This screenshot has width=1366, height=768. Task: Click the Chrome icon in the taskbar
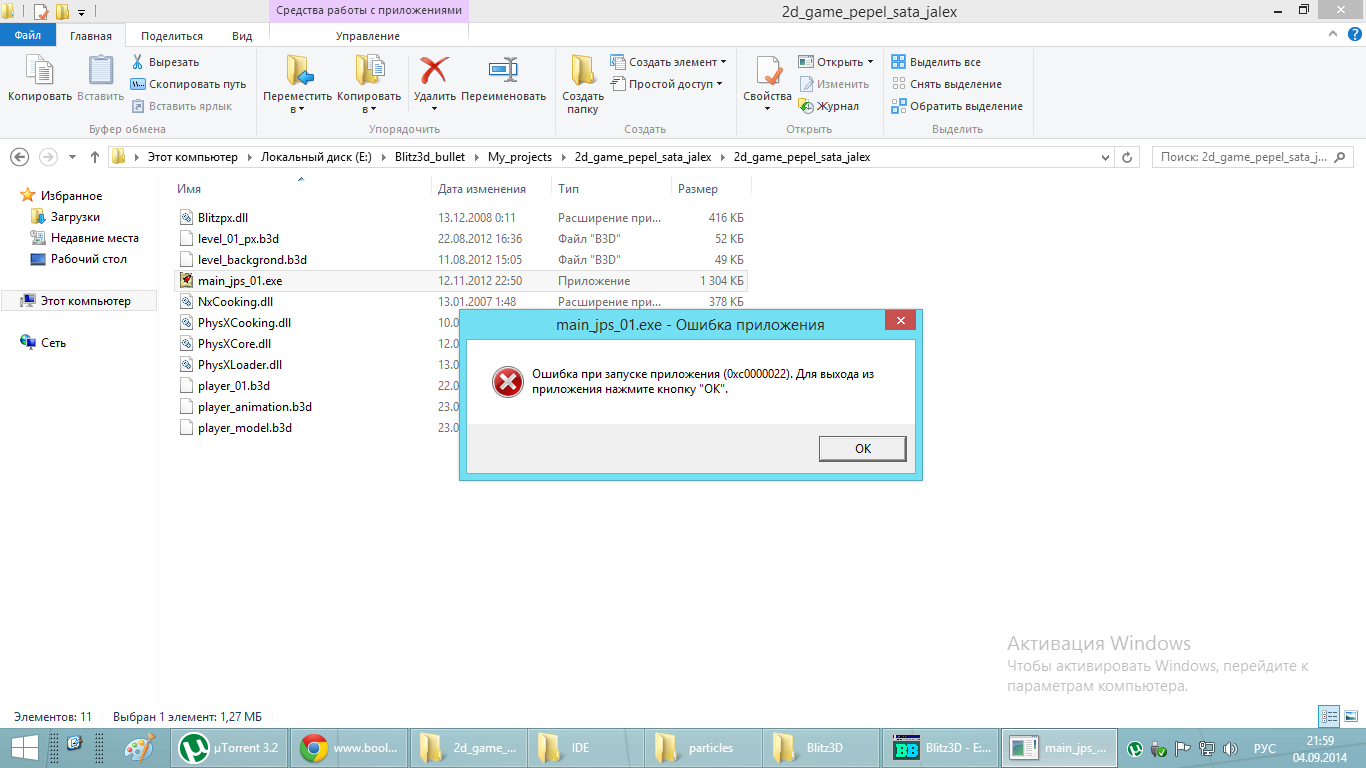click(314, 747)
